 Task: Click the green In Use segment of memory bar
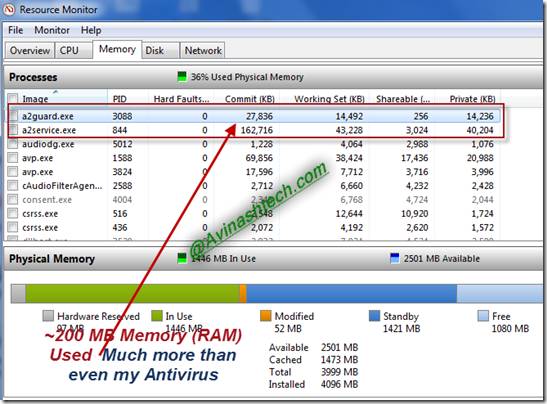tap(133, 293)
